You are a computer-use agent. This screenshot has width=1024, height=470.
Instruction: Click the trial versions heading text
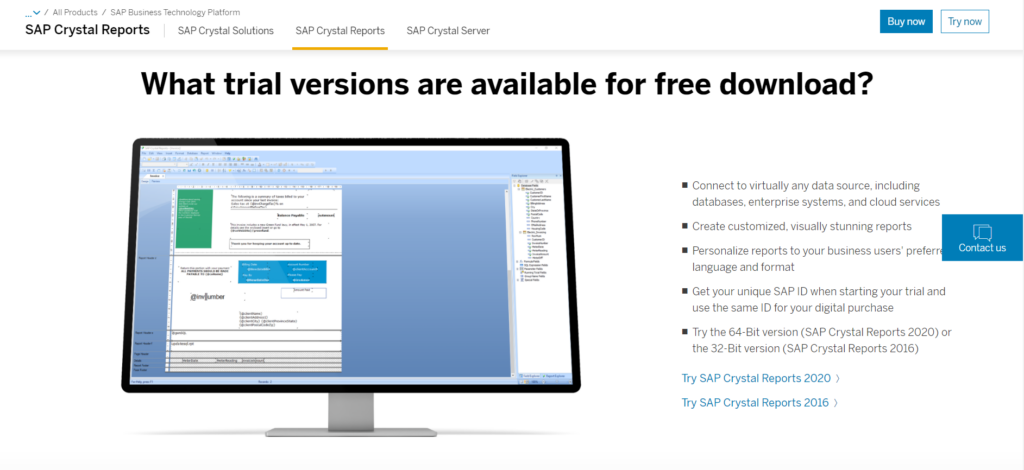(x=507, y=84)
